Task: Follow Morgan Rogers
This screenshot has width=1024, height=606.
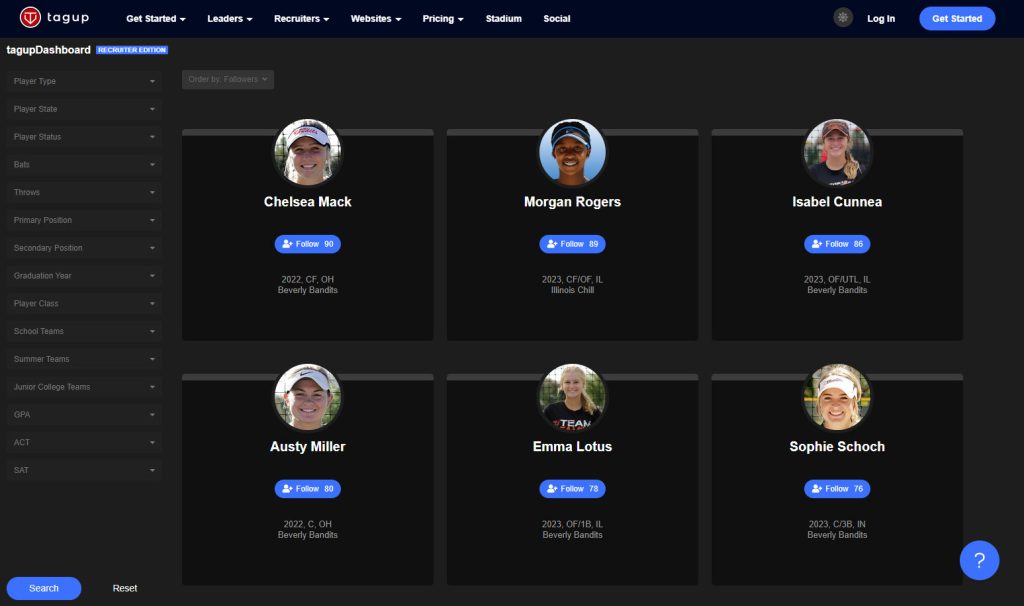Action: pos(572,244)
